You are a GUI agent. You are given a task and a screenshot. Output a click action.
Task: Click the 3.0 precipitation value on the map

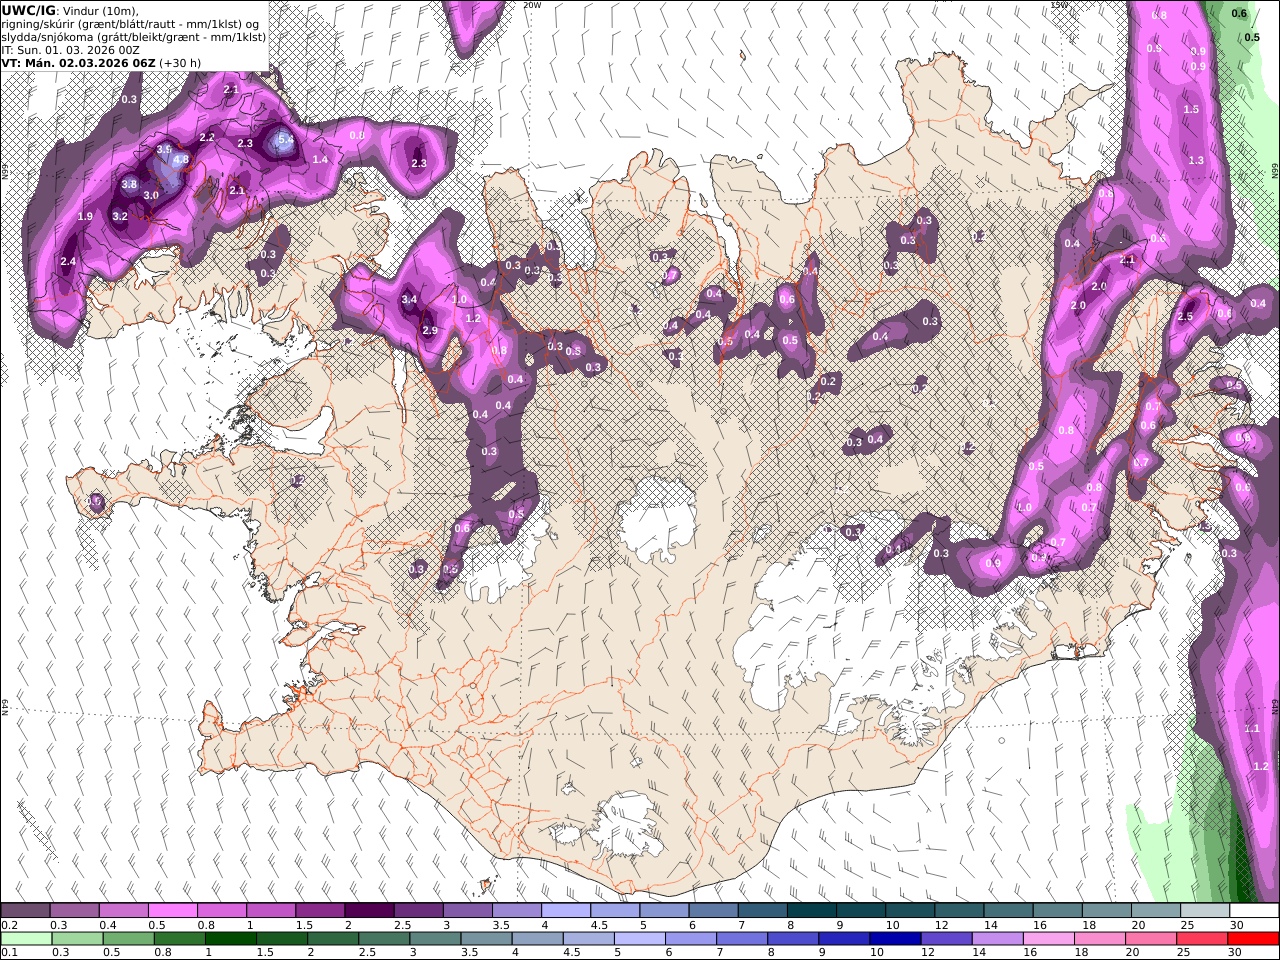coord(151,195)
